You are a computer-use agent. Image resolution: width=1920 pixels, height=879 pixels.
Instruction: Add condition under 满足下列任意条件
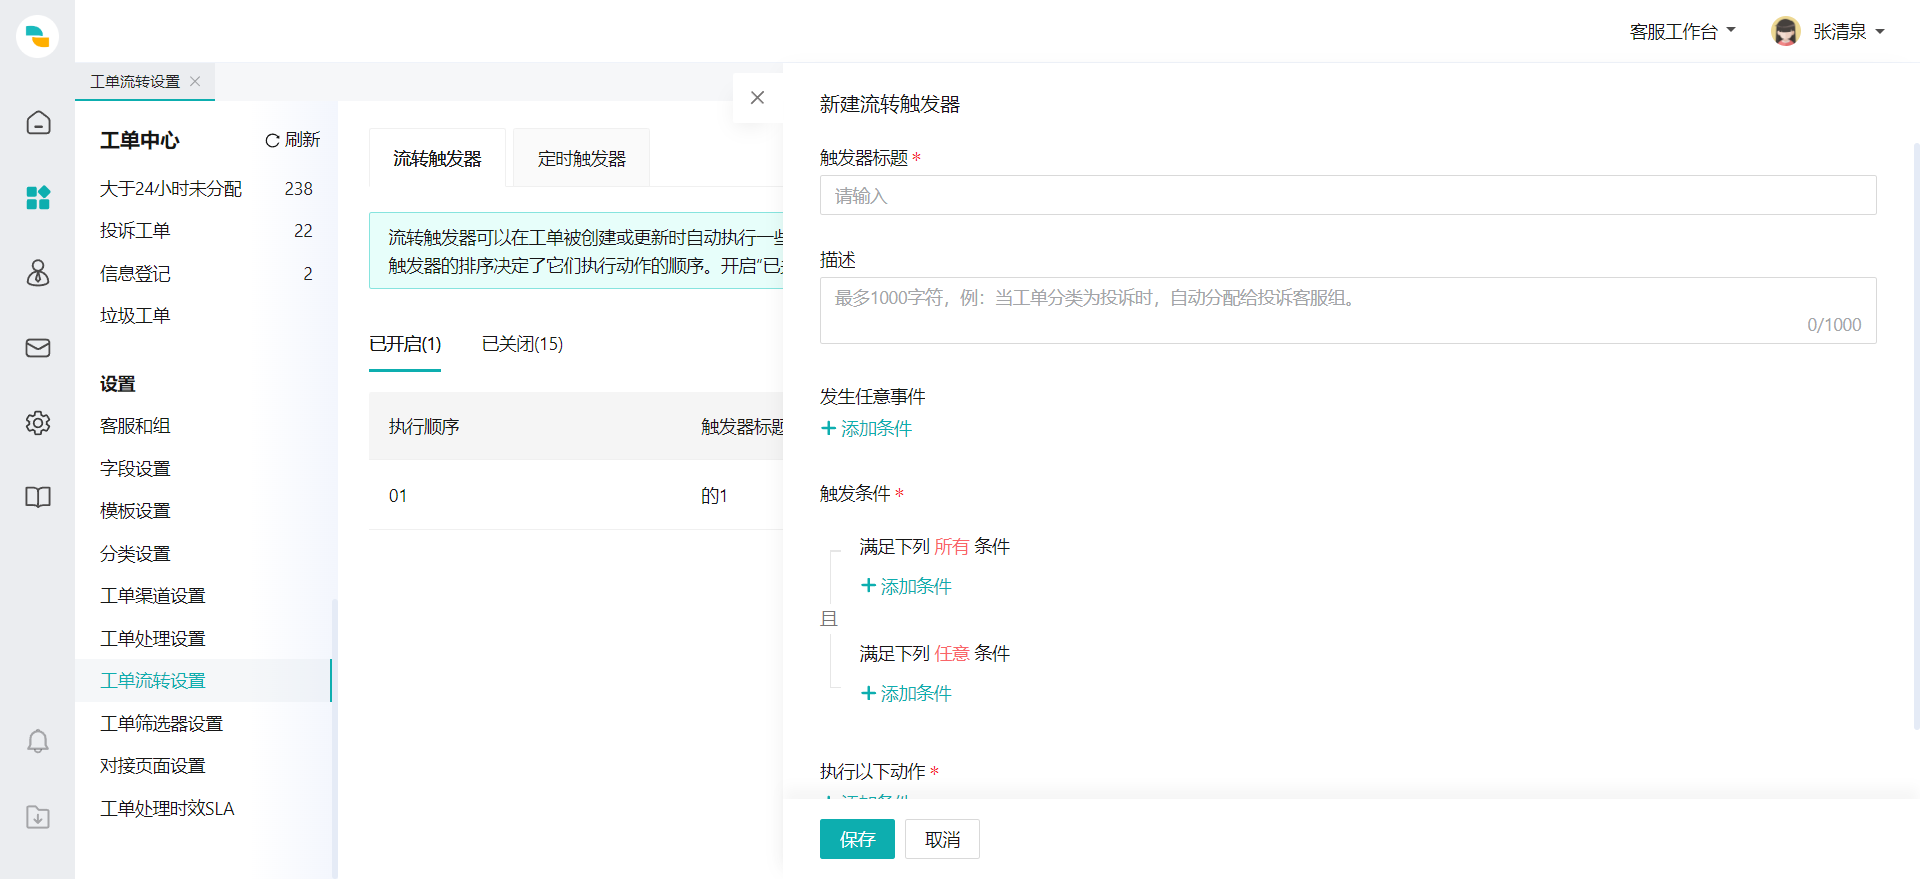906,693
